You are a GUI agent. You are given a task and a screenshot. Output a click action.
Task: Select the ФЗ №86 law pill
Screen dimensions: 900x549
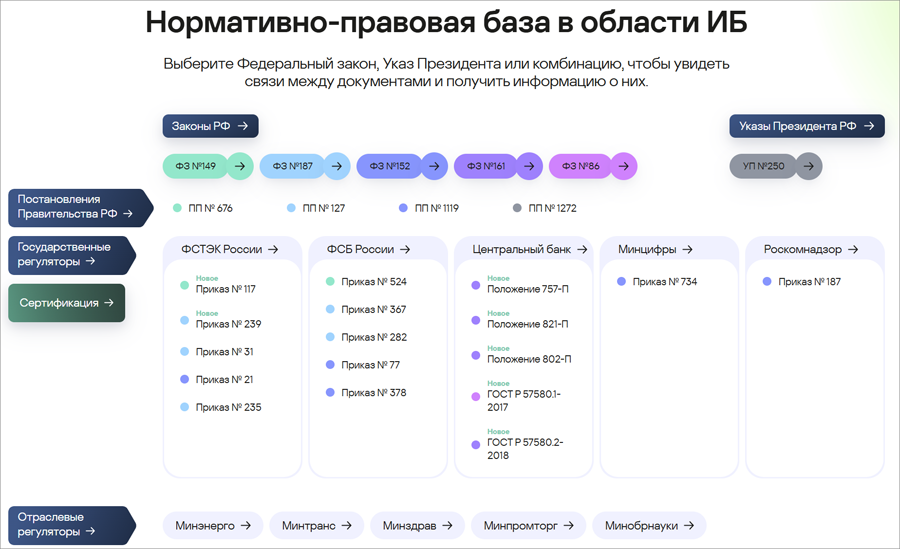coord(580,166)
